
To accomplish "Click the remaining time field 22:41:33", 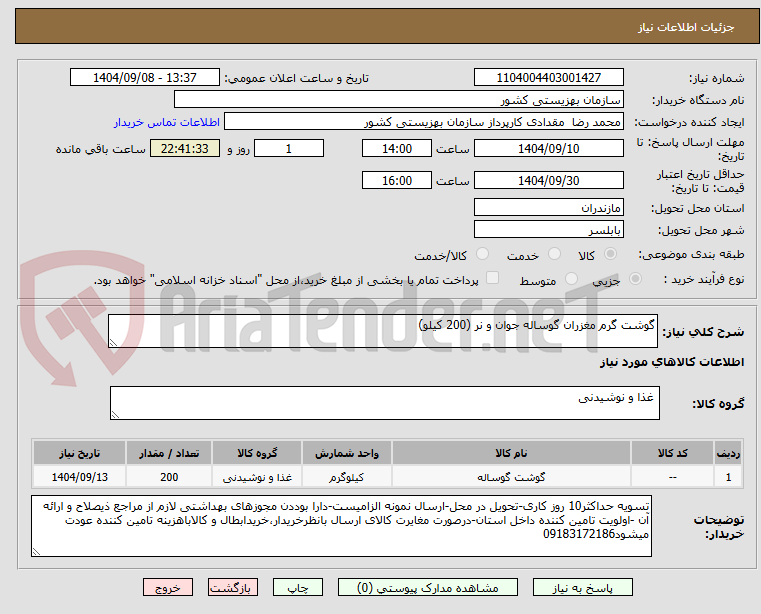I will click(185, 148).
